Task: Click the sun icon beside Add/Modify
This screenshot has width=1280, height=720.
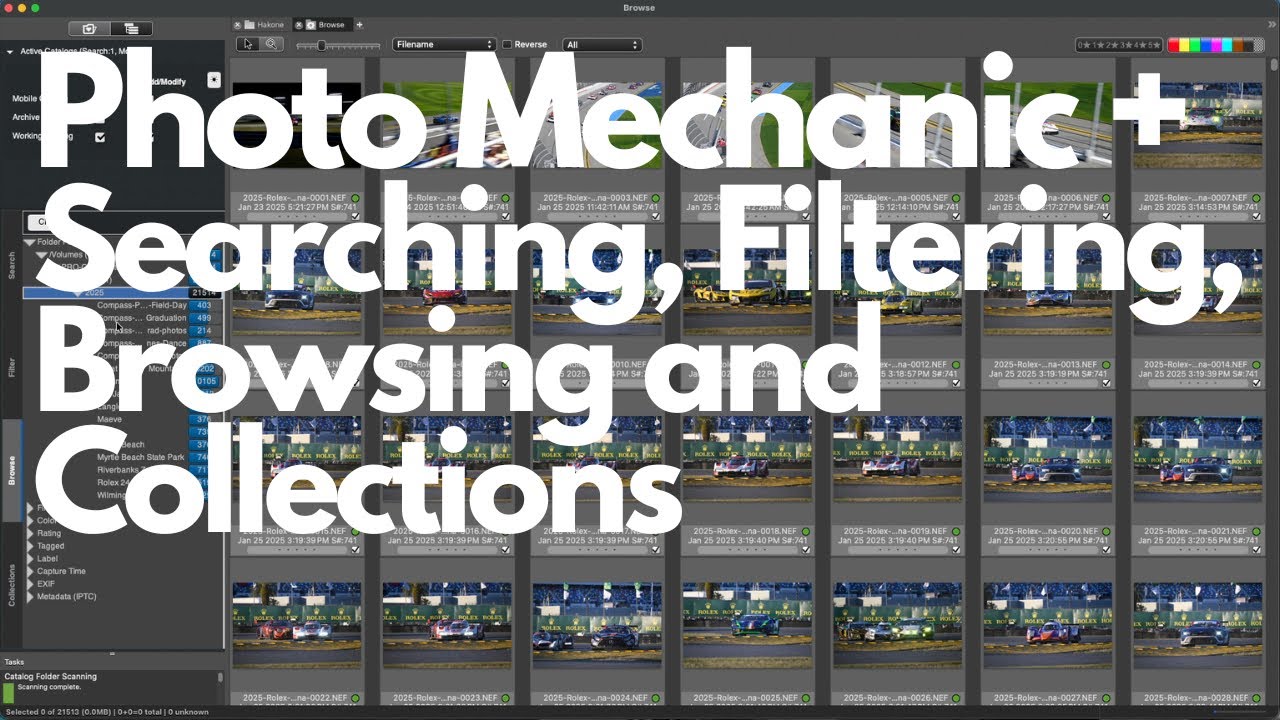Action: pos(214,79)
